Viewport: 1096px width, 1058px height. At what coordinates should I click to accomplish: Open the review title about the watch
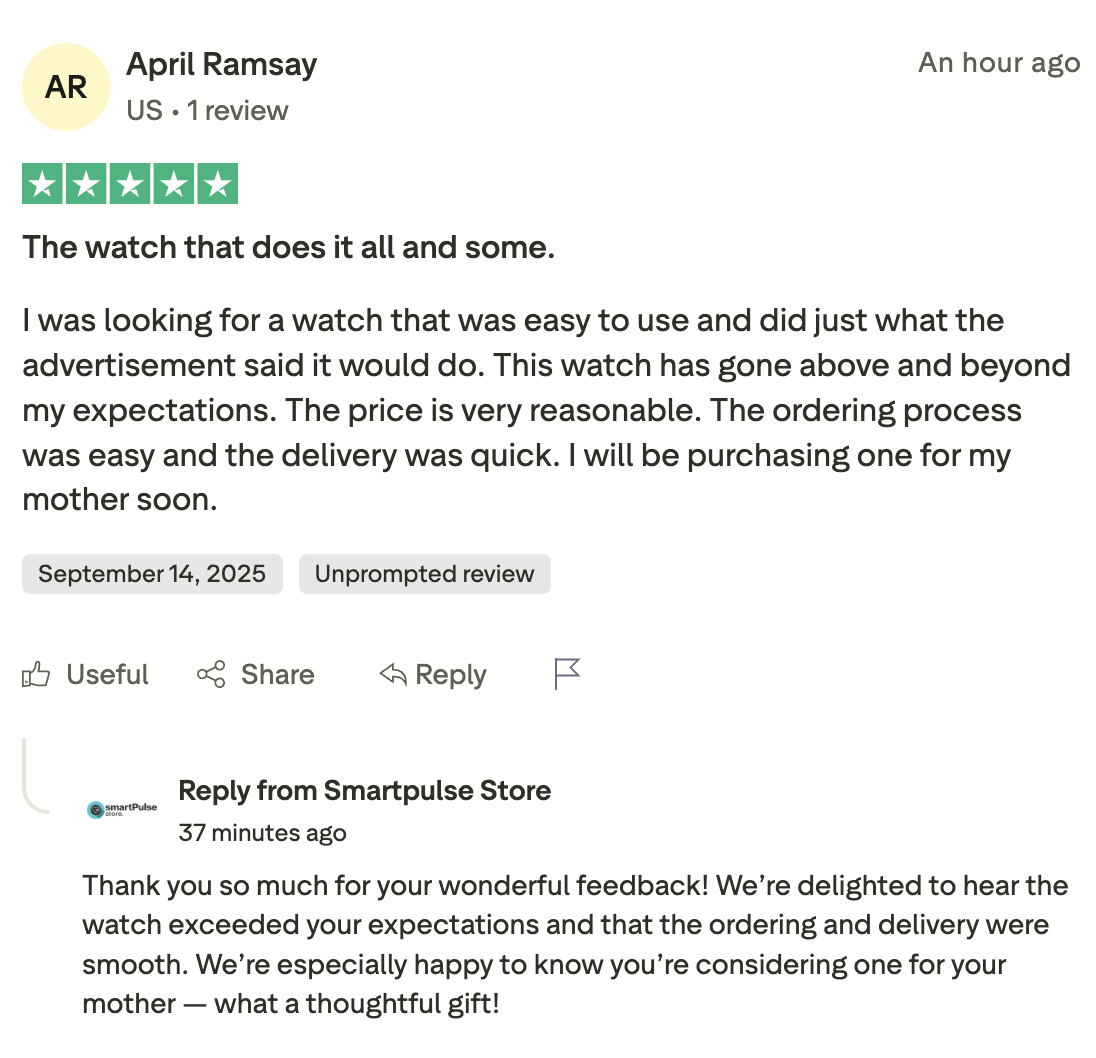288,247
